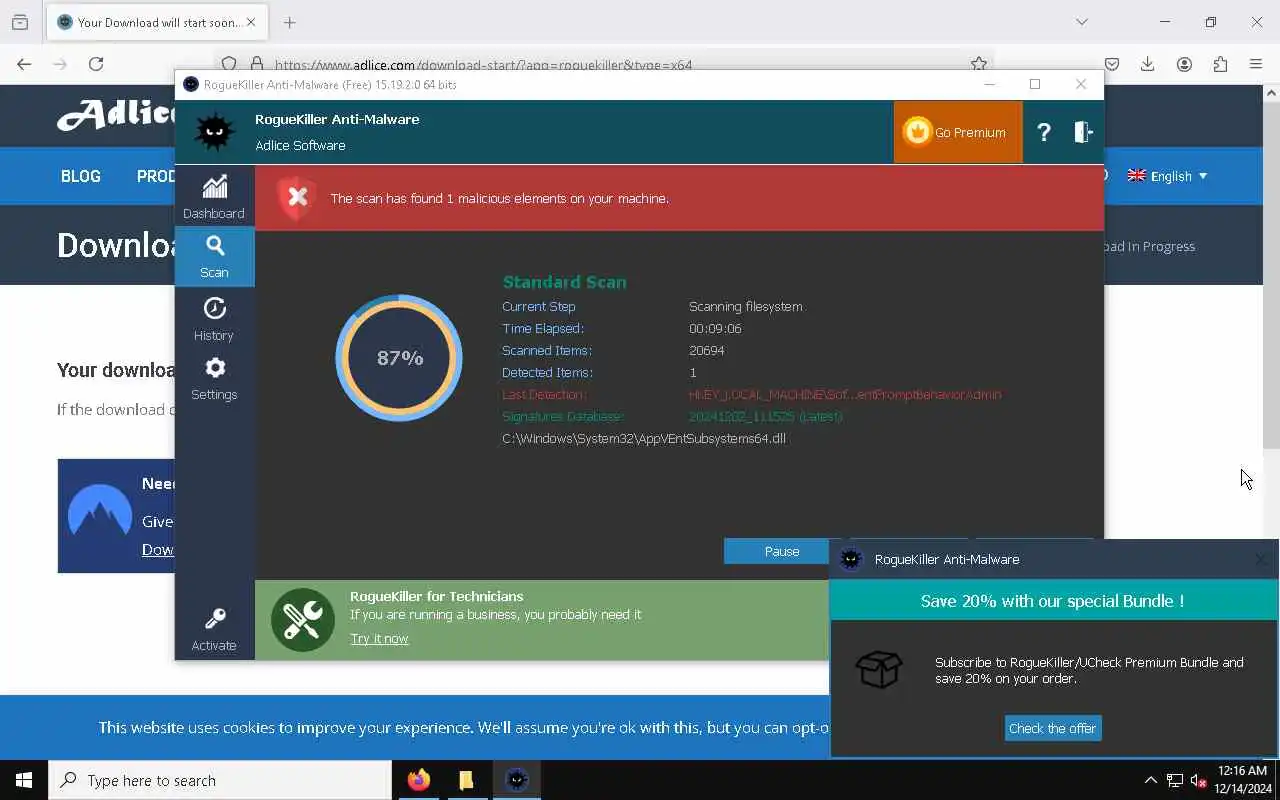Reload the Firefox page

pyautogui.click(x=96, y=64)
